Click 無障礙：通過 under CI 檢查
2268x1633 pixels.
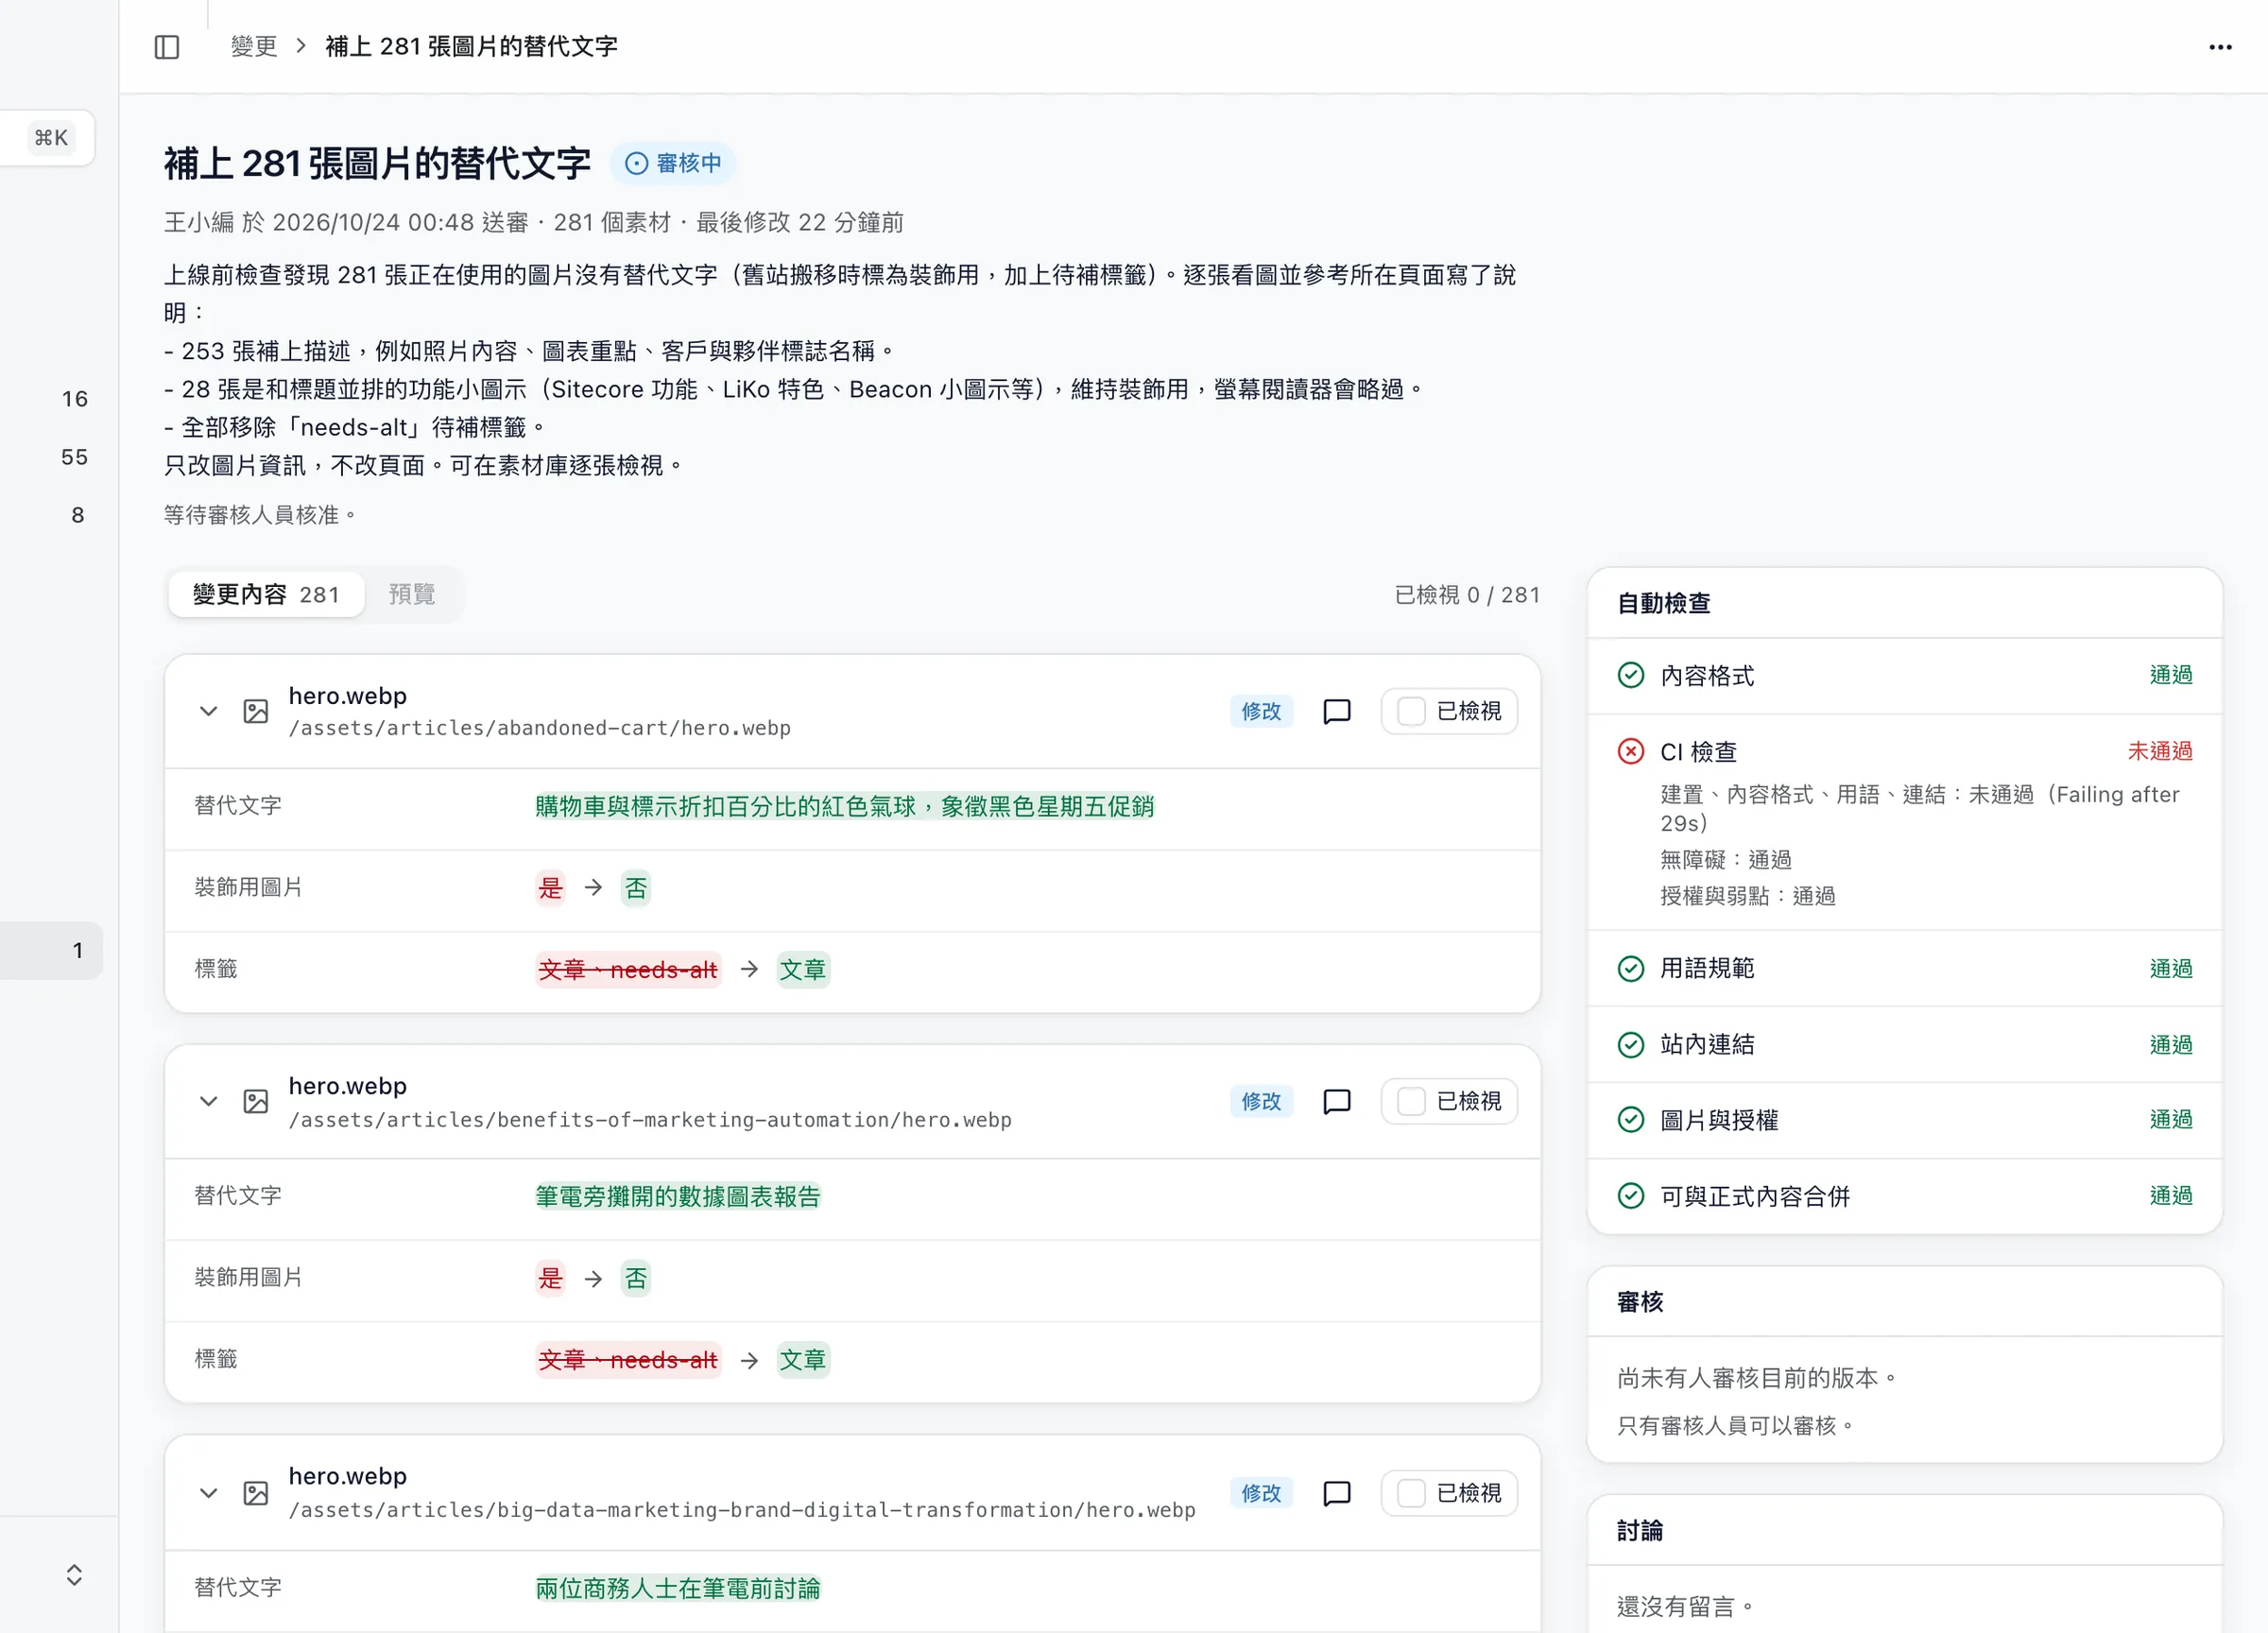pos(1726,860)
